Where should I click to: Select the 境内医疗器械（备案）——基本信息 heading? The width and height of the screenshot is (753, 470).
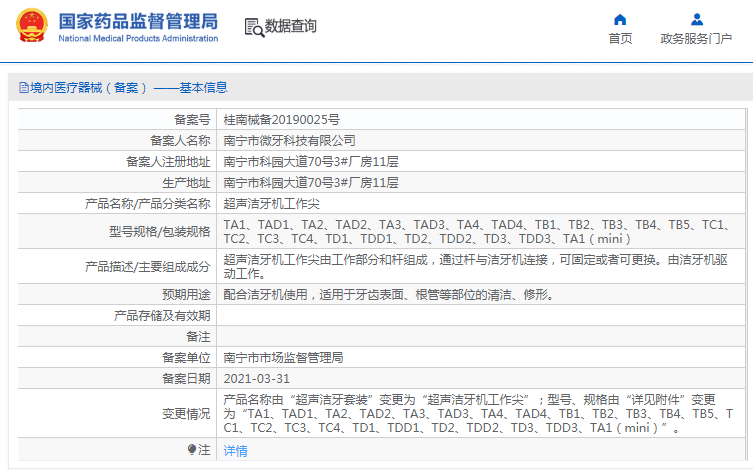pyautogui.click(x=129, y=88)
